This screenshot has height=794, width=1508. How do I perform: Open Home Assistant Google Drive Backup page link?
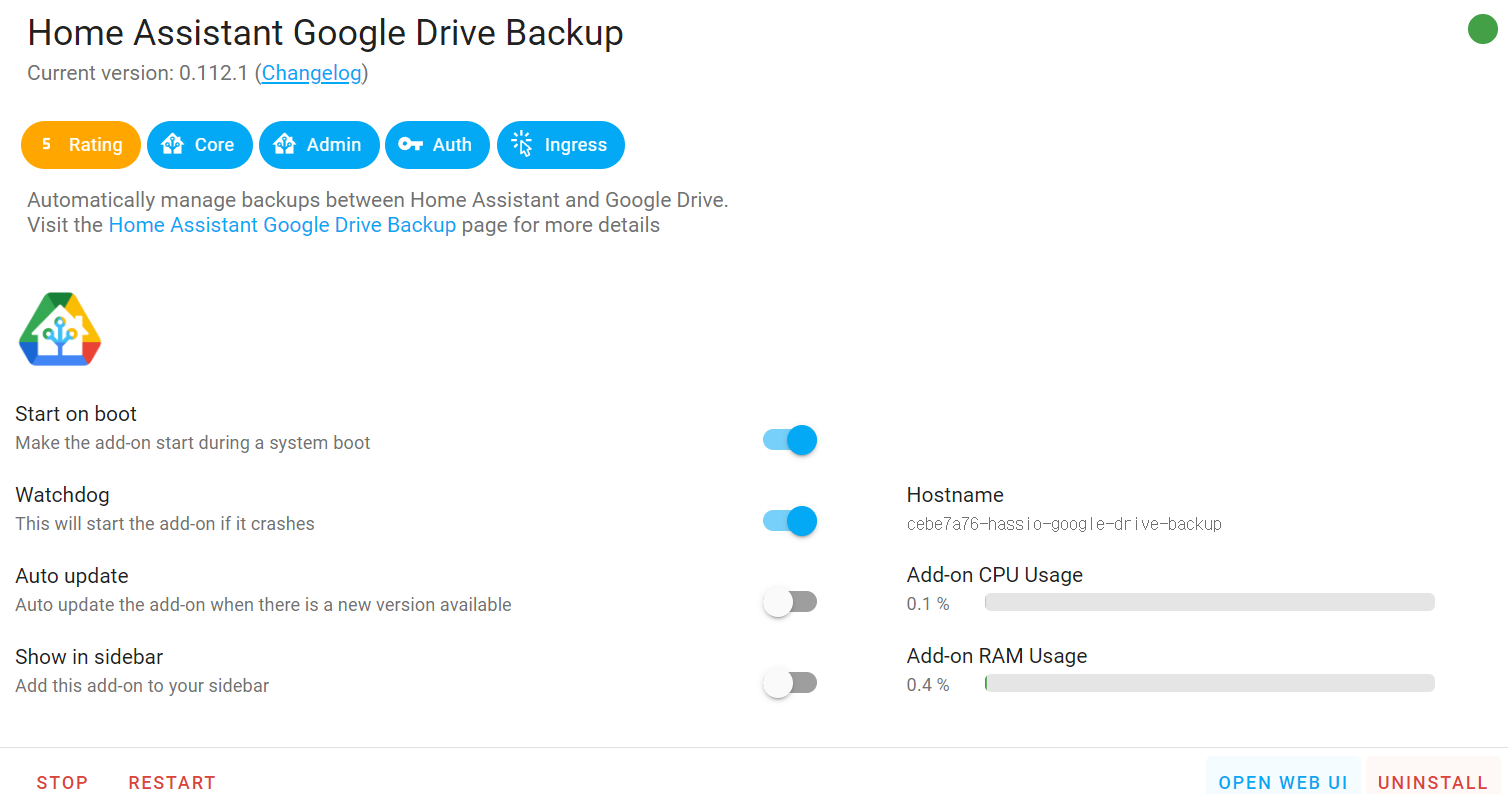click(282, 225)
